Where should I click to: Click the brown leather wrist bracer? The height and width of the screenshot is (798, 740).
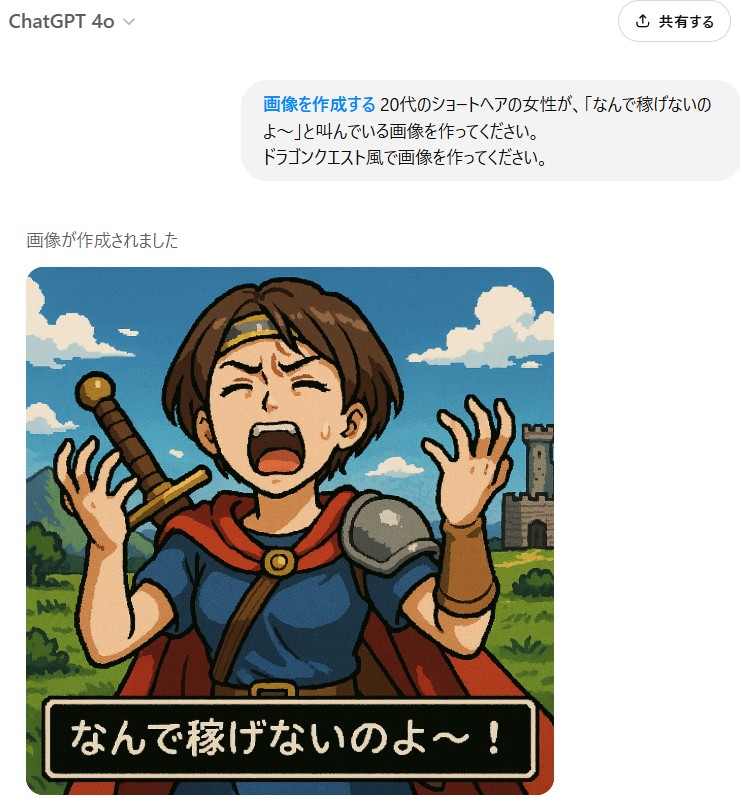[465, 566]
